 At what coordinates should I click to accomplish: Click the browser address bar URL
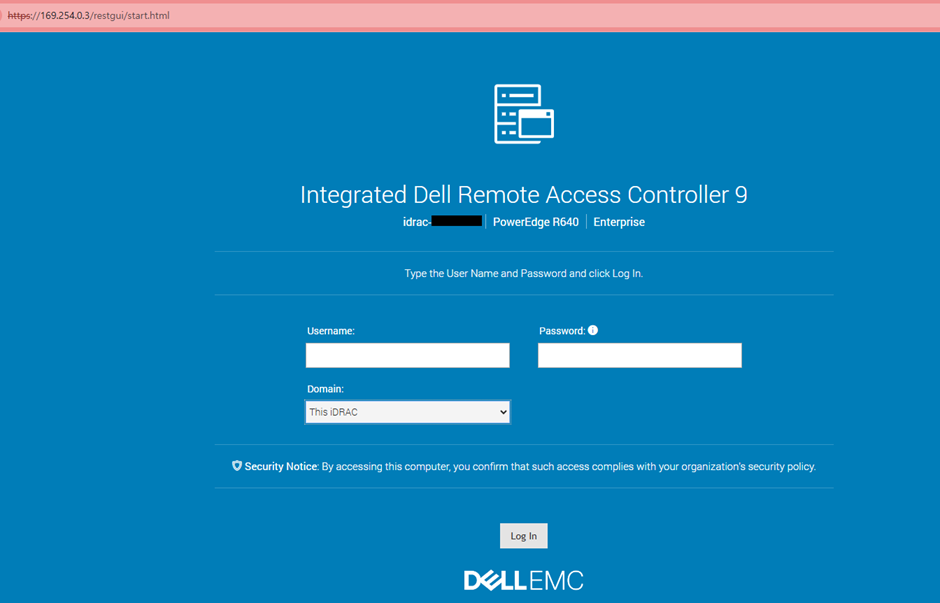pos(89,16)
